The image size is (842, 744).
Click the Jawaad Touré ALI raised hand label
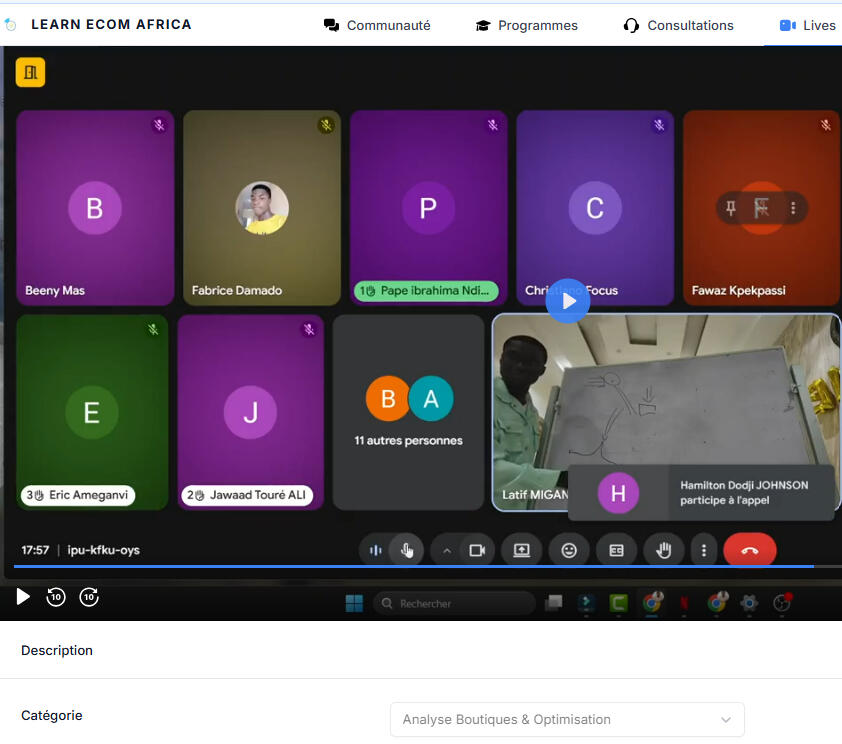pos(247,495)
